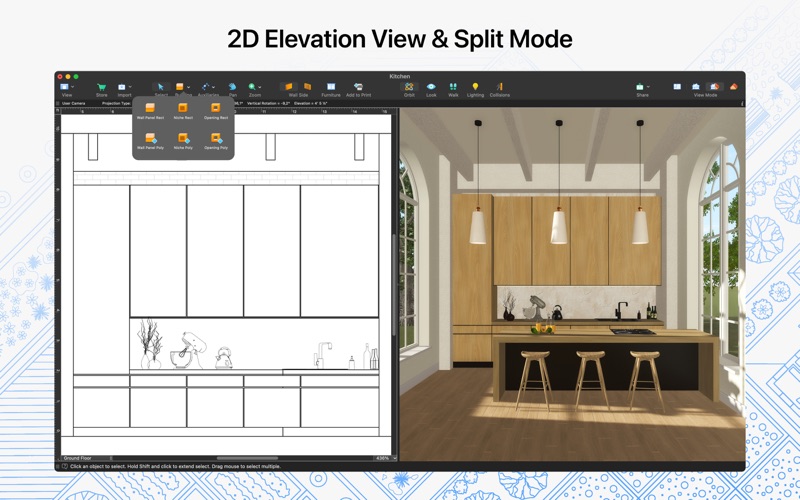Switch to 3D only view mode

click(x=734, y=87)
